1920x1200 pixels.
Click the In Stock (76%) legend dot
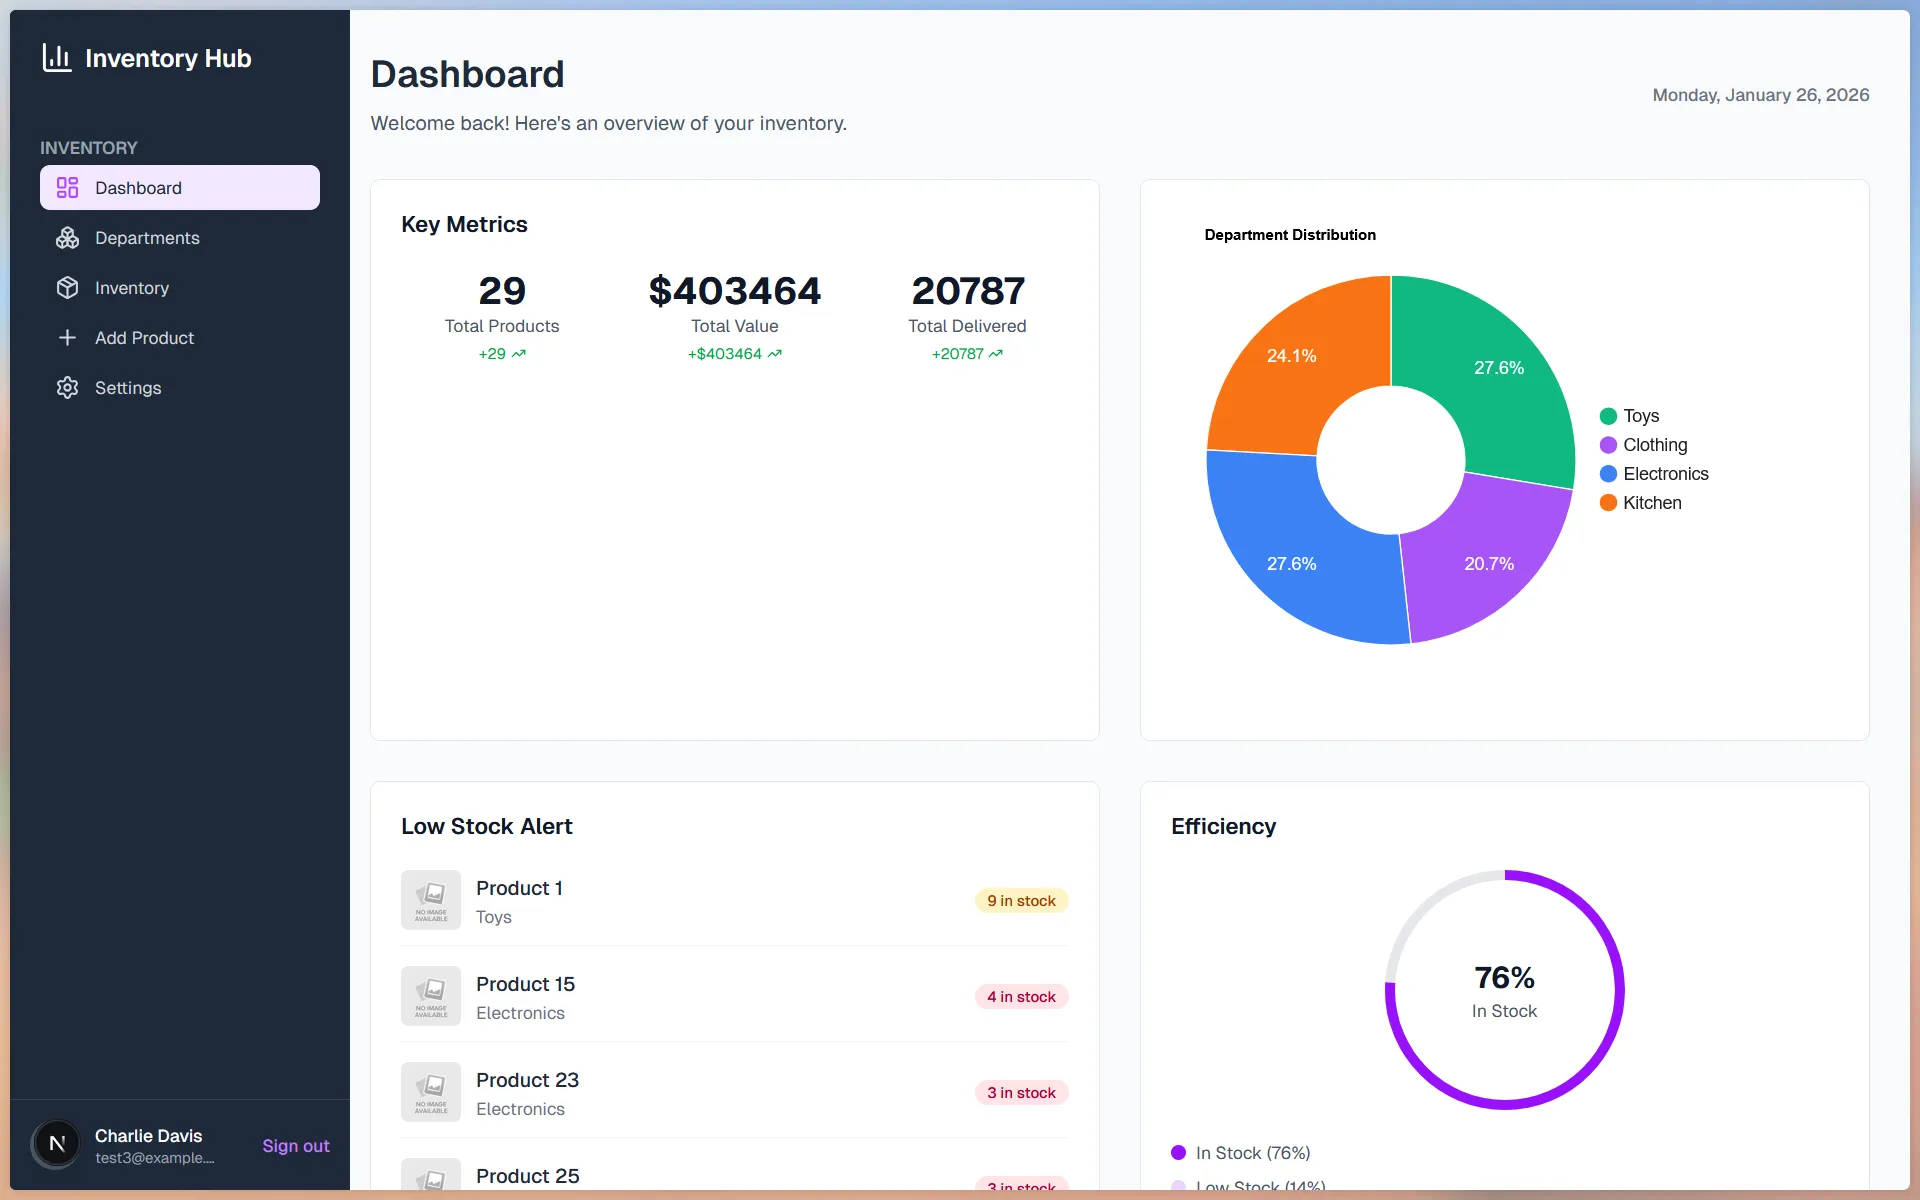pyautogui.click(x=1178, y=1153)
